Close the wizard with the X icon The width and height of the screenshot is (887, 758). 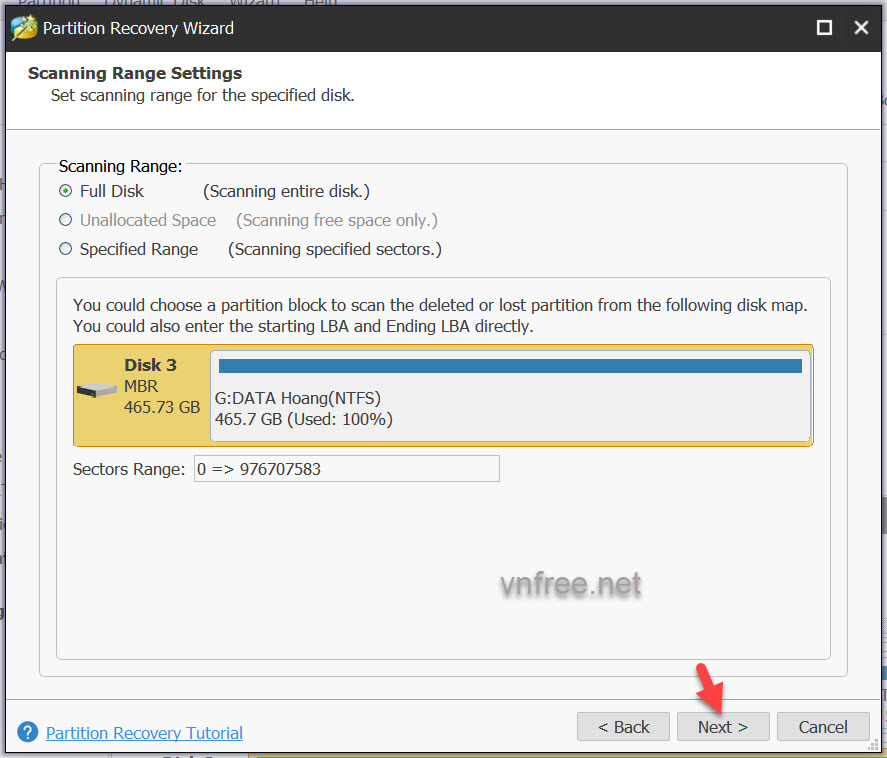861,28
